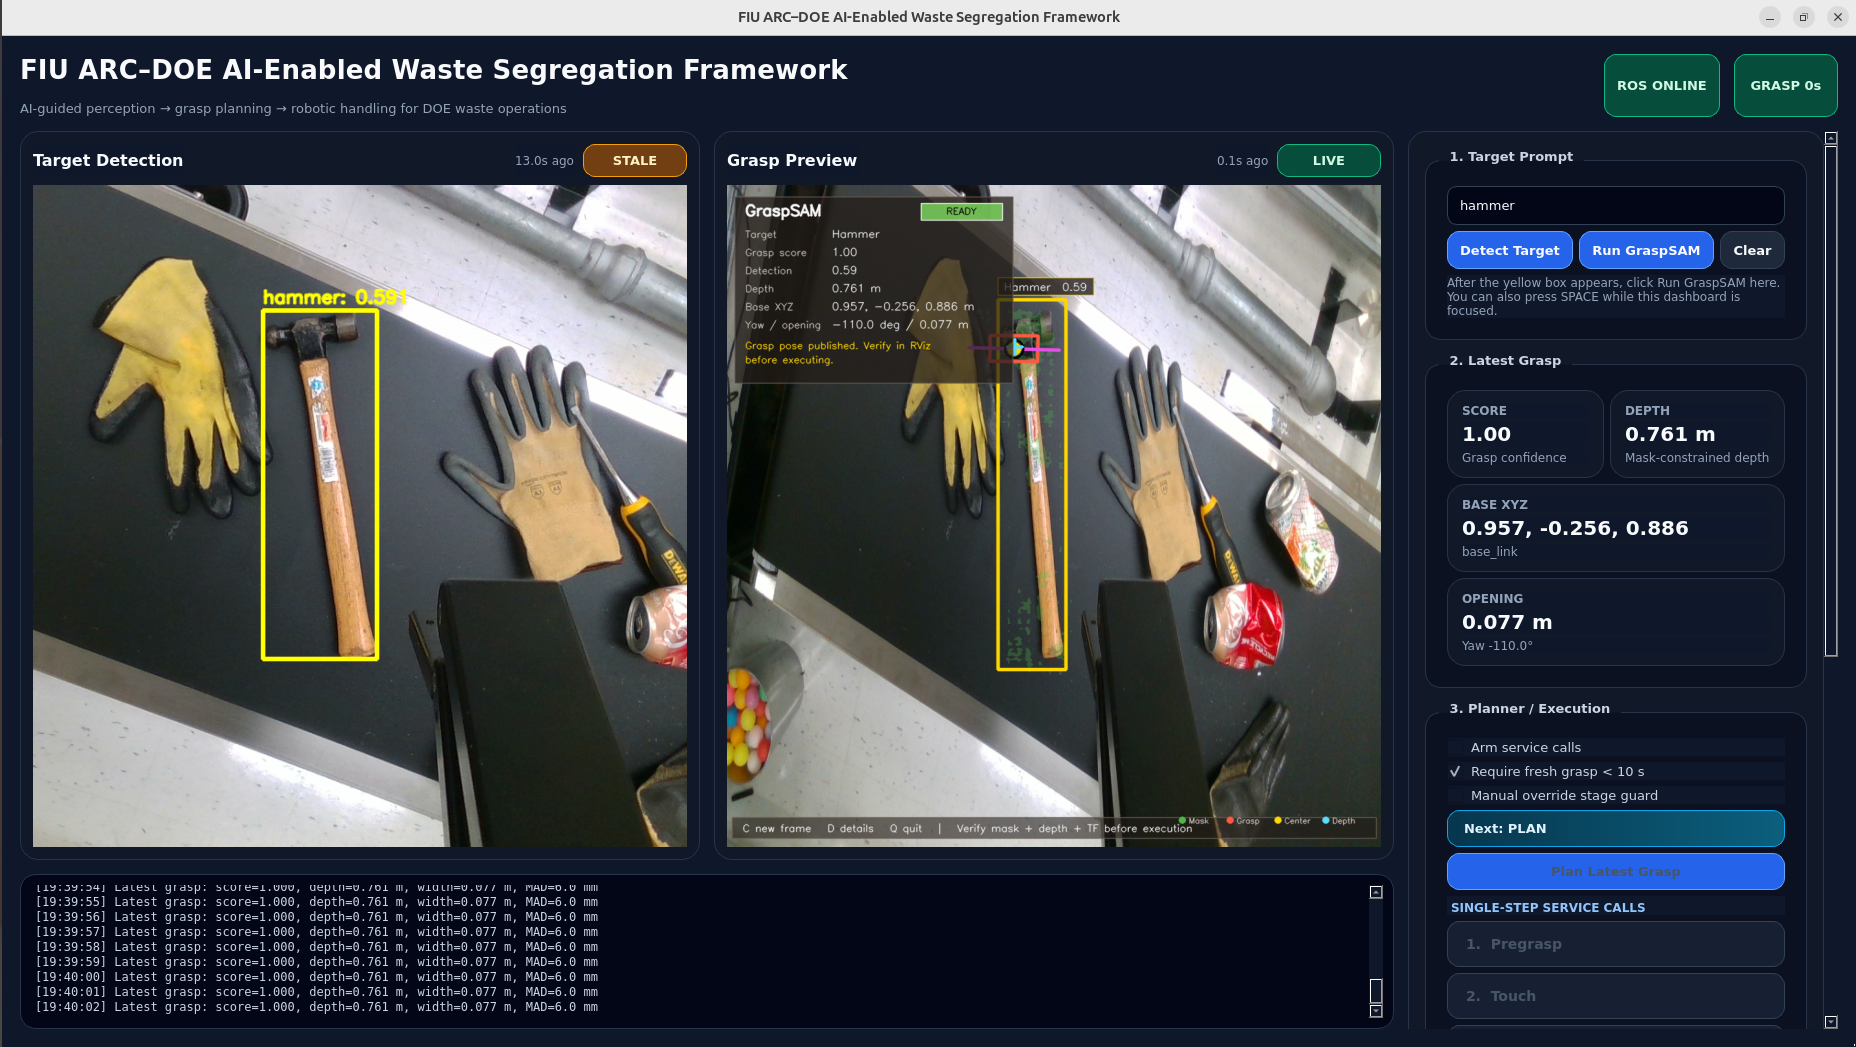
Task: Select the Next: PLAN stage button
Action: tap(1615, 828)
